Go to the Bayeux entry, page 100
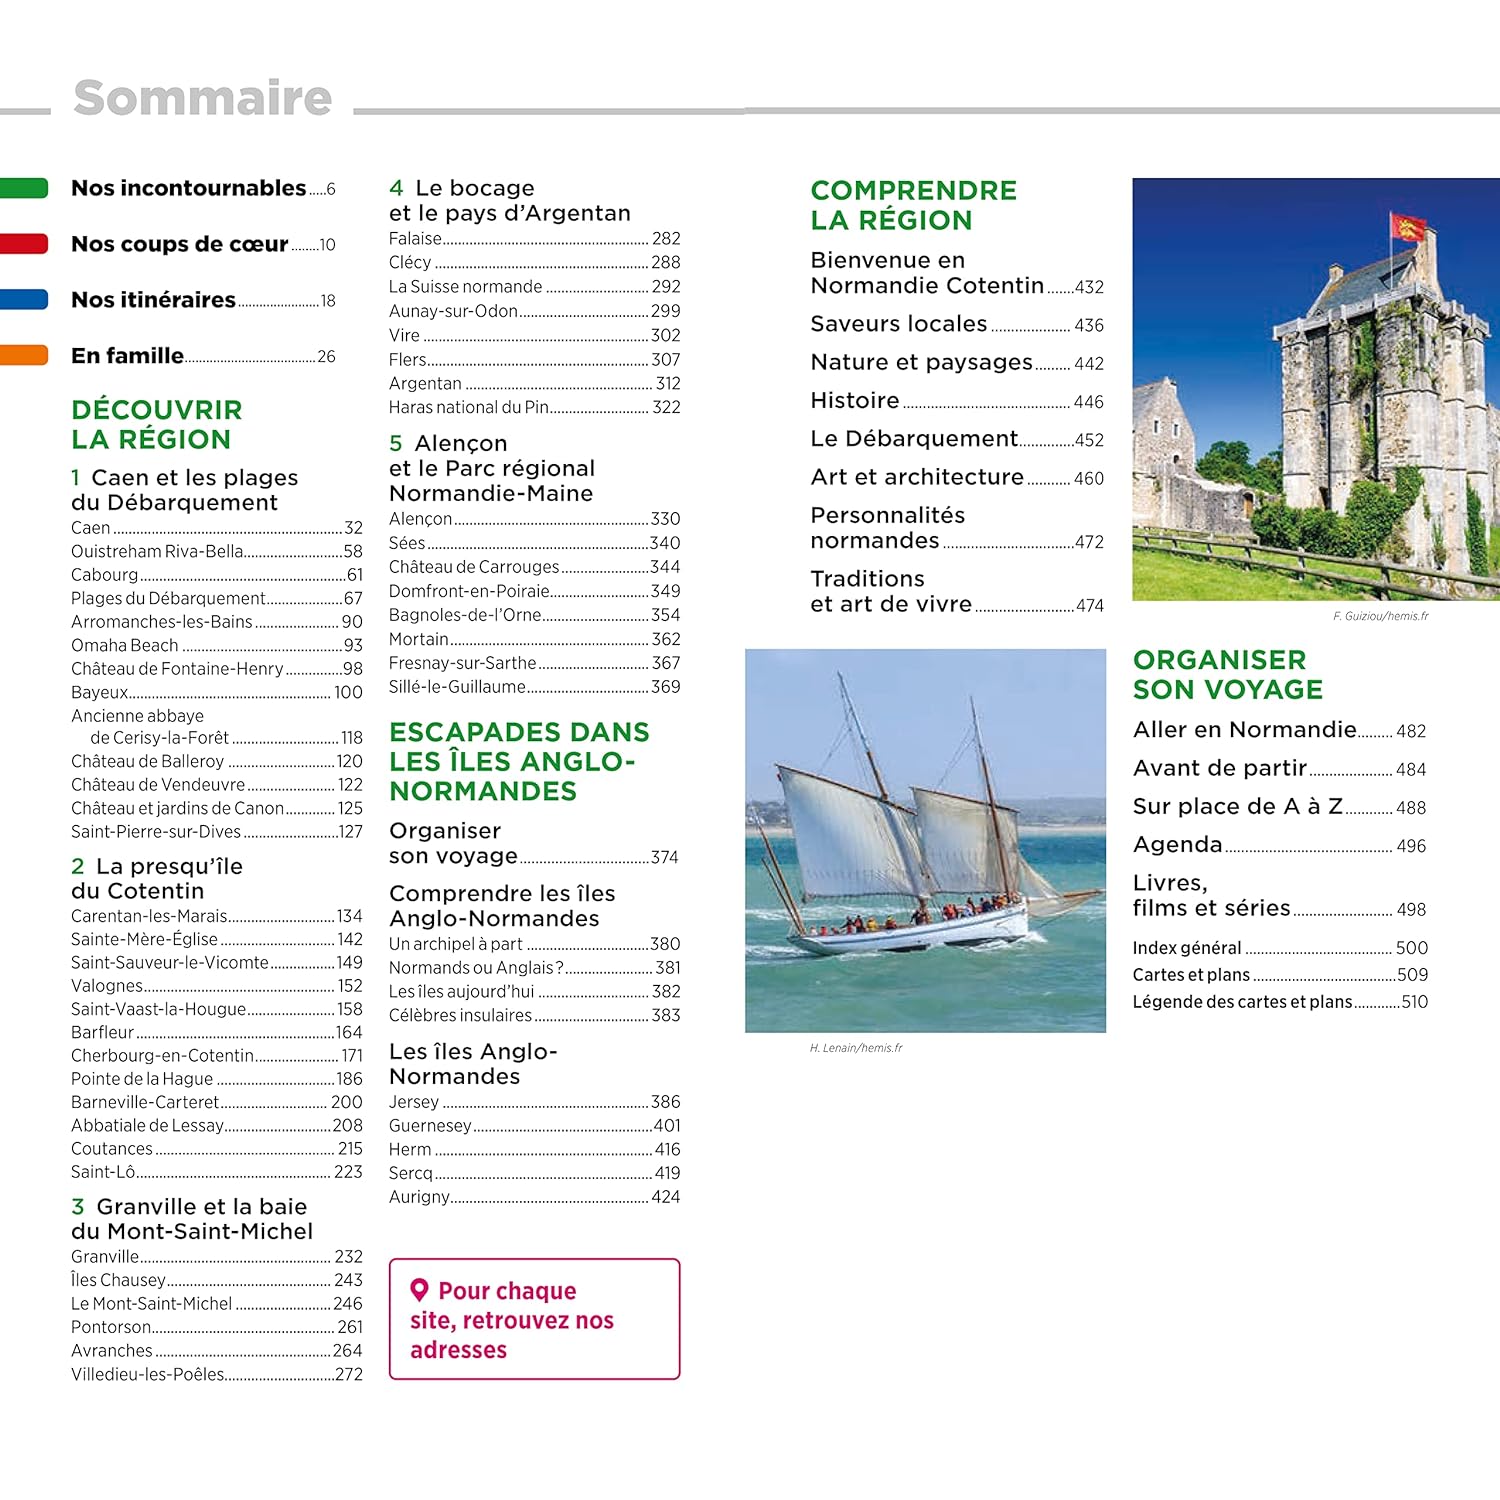The width and height of the screenshot is (1500, 1500). click(x=216, y=692)
